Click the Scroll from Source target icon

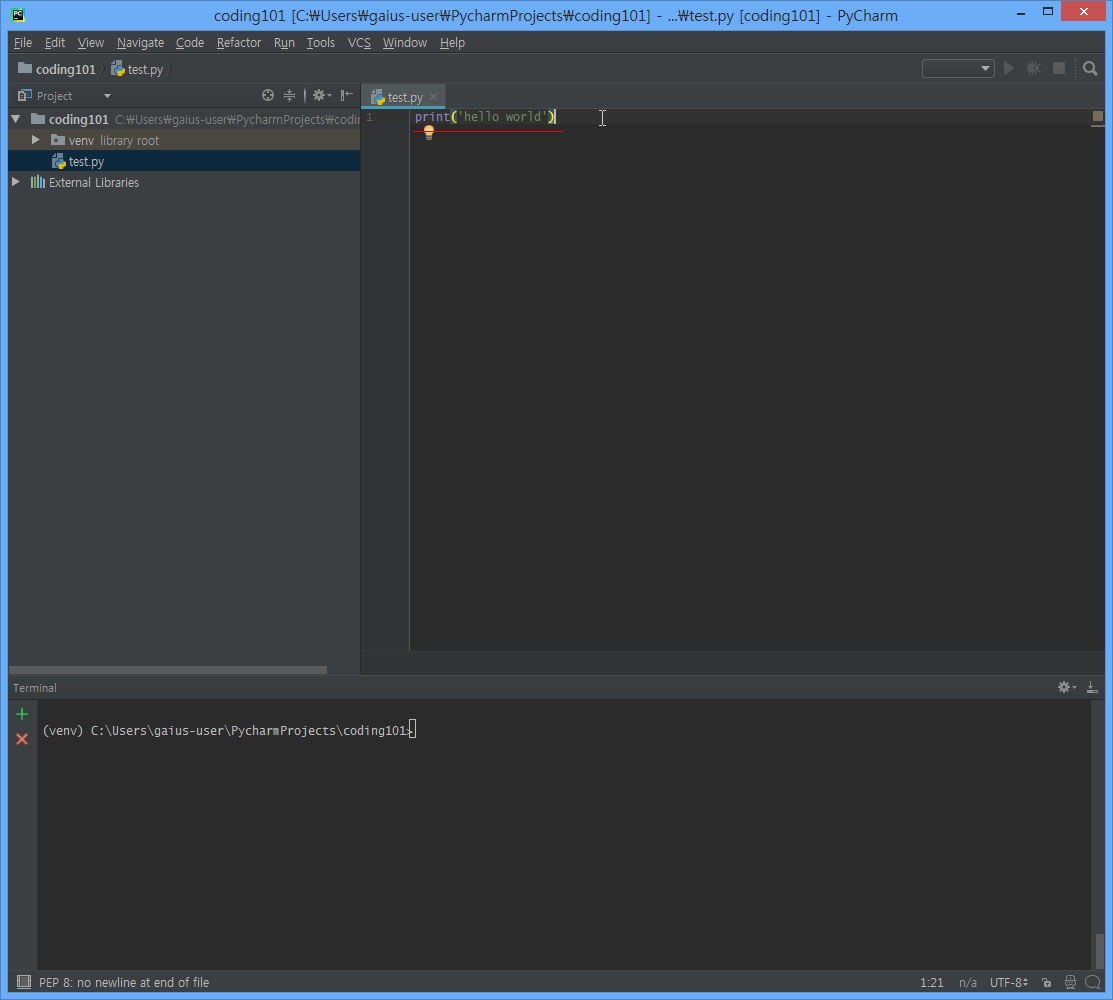[268, 95]
